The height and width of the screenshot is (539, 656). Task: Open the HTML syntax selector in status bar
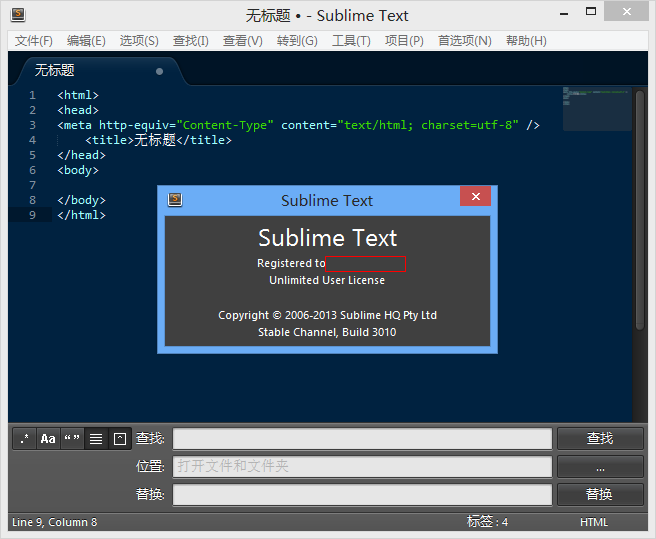click(594, 522)
